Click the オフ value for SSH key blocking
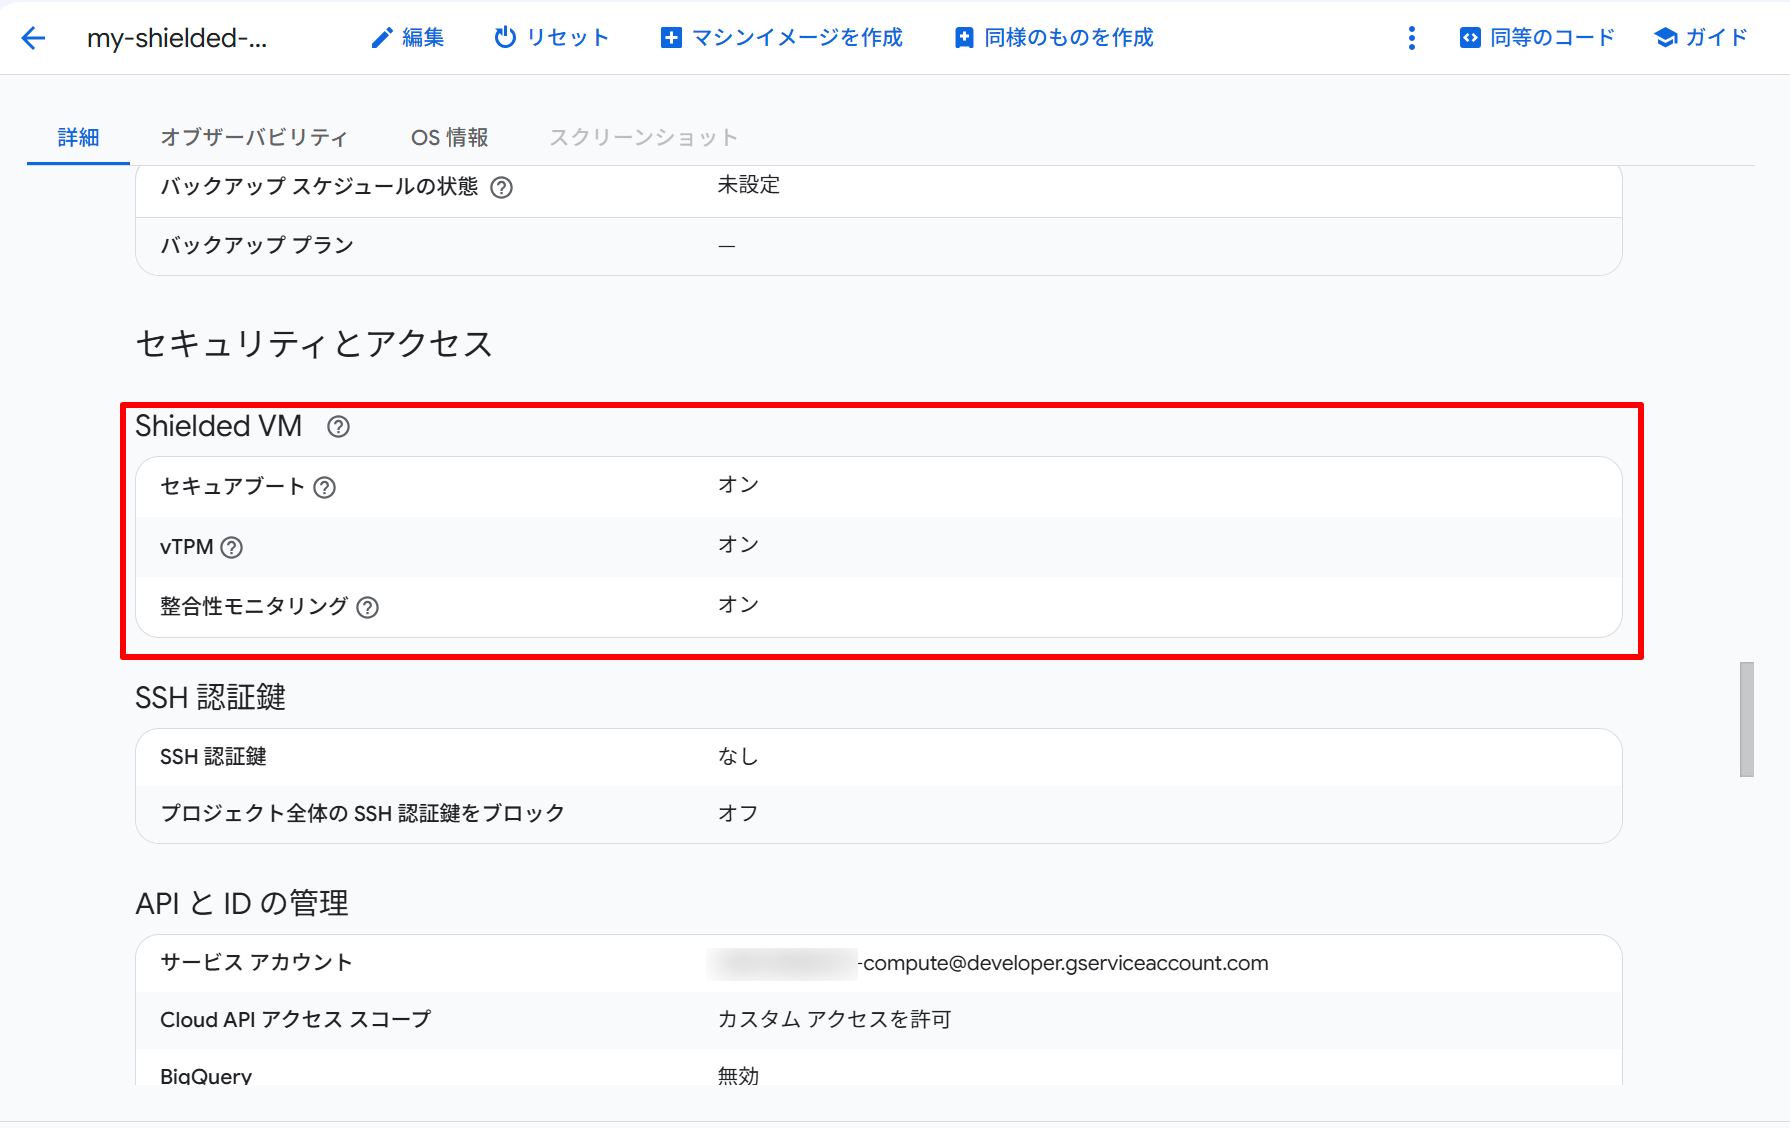Image resolution: width=1790 pixels, height=1128 pixels. click(x=738, y=814)
